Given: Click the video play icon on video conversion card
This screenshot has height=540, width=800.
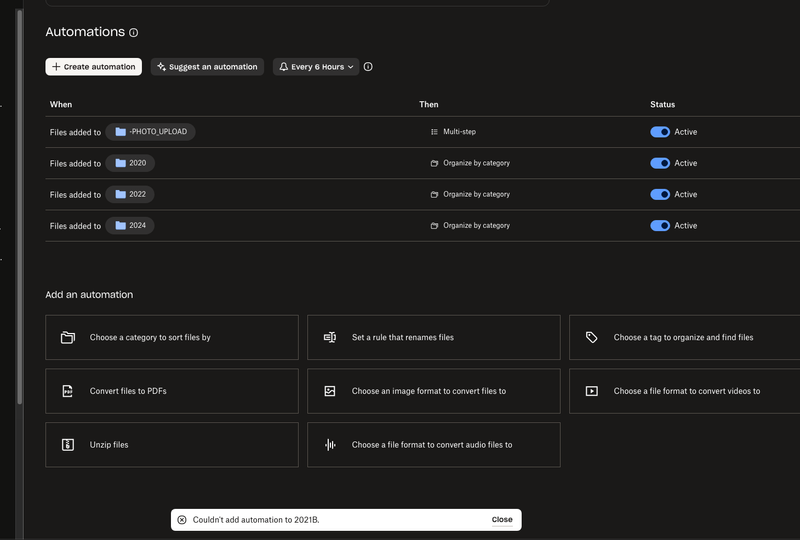Looking at the screenshot, I should (592, 391).
